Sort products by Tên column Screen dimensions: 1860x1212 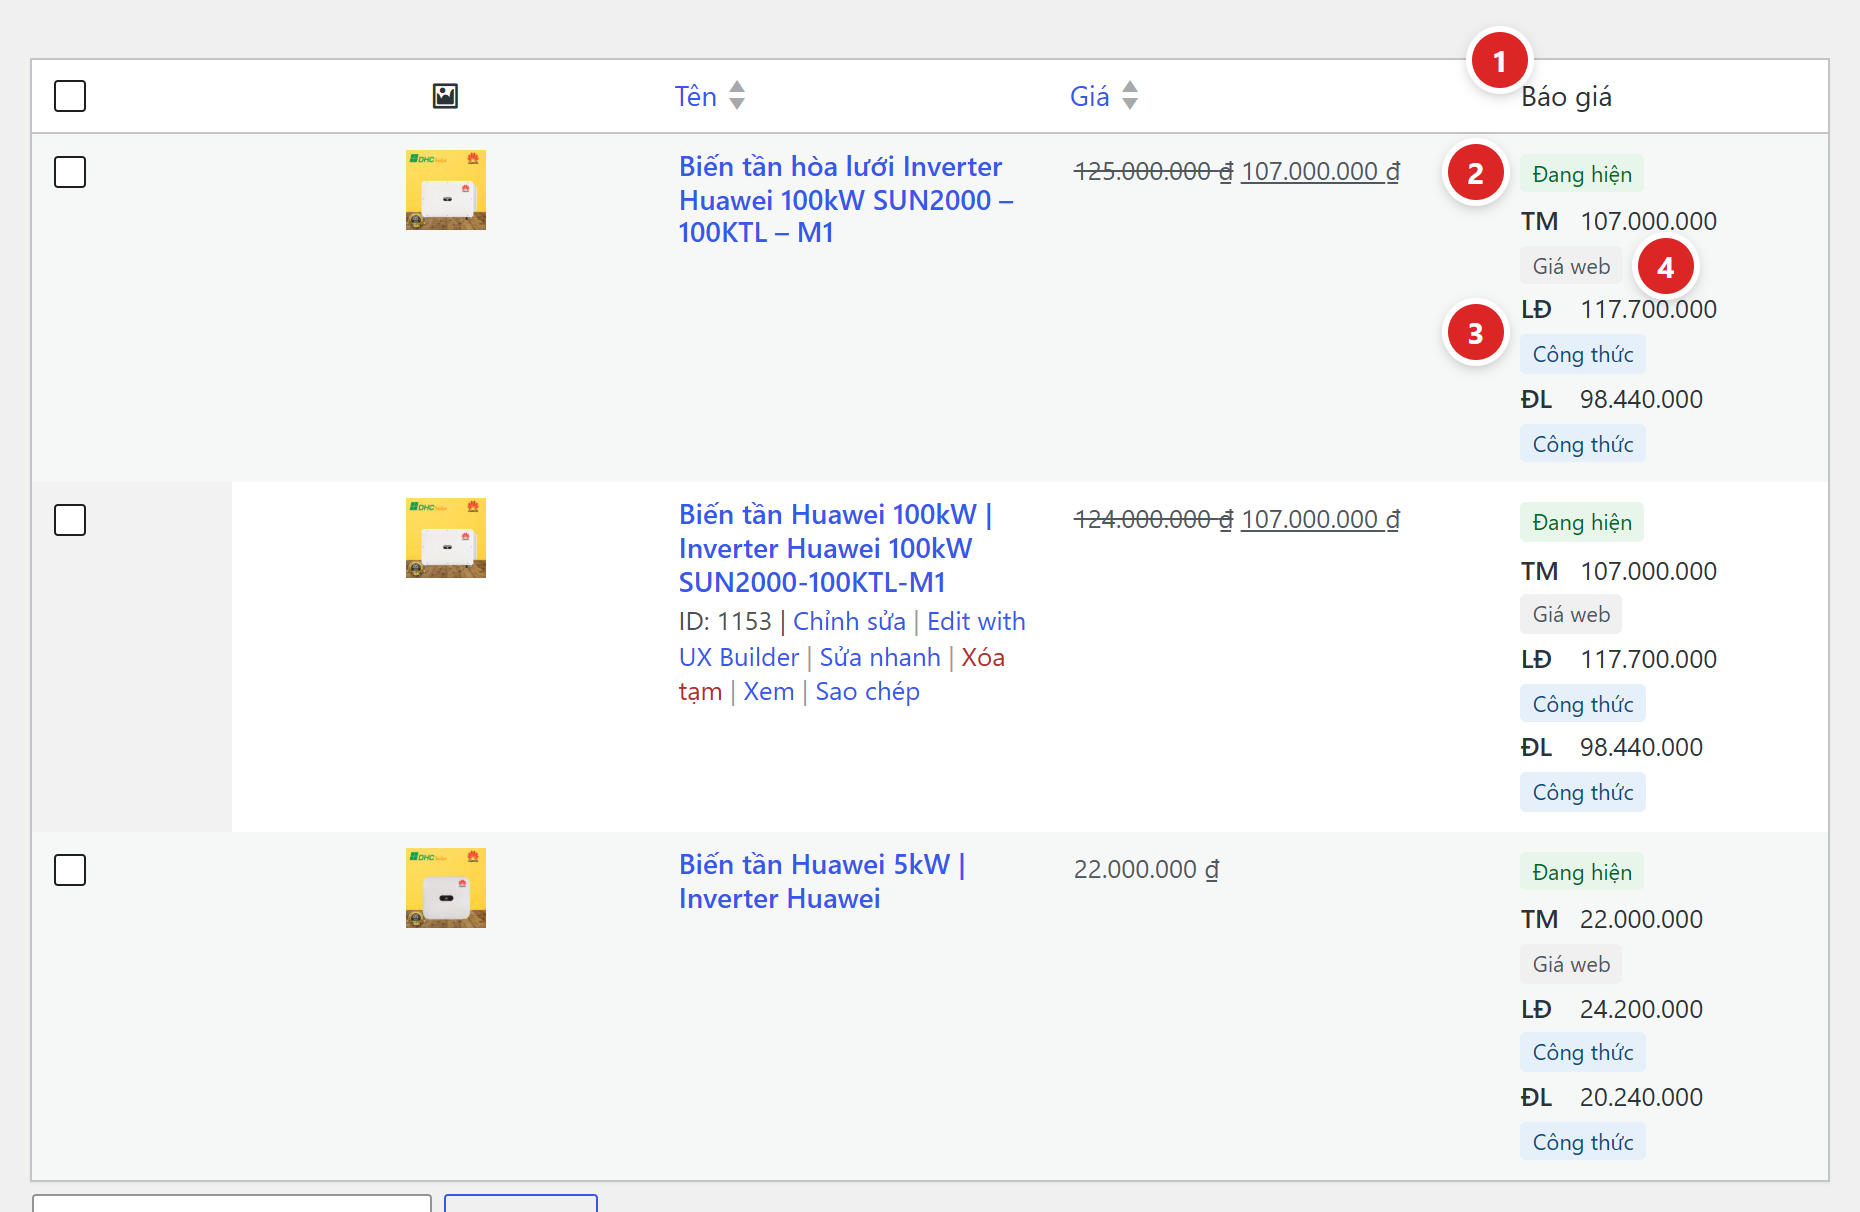(696, 96)
